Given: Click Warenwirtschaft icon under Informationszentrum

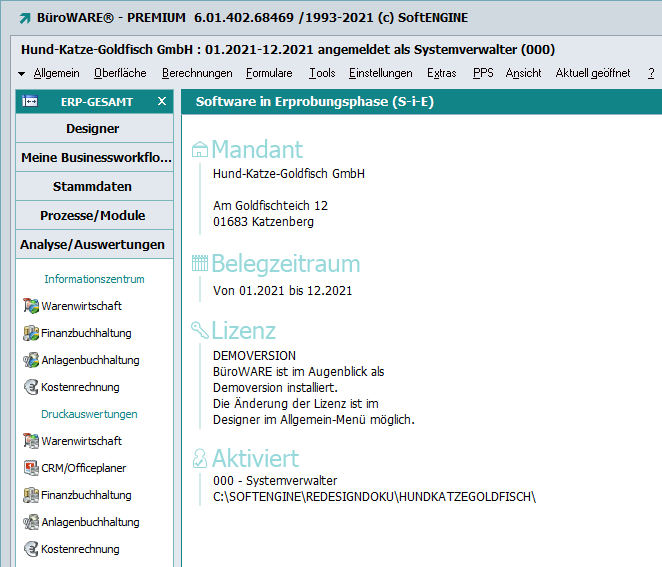Looking at the screenshot, I should pos(31,306).
